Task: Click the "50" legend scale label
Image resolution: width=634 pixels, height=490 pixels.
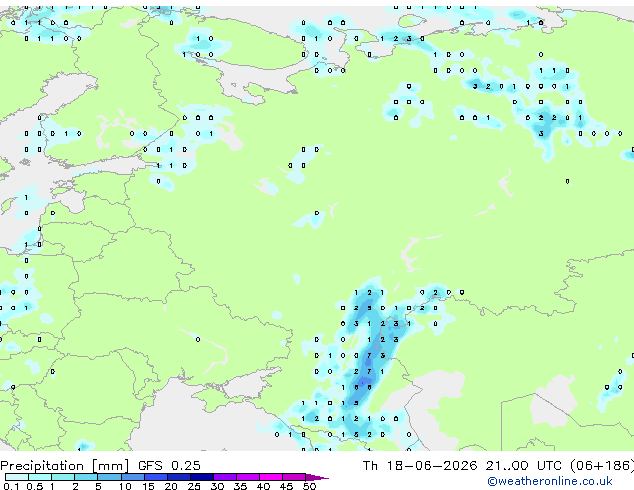Action: (x=310, y=486)
